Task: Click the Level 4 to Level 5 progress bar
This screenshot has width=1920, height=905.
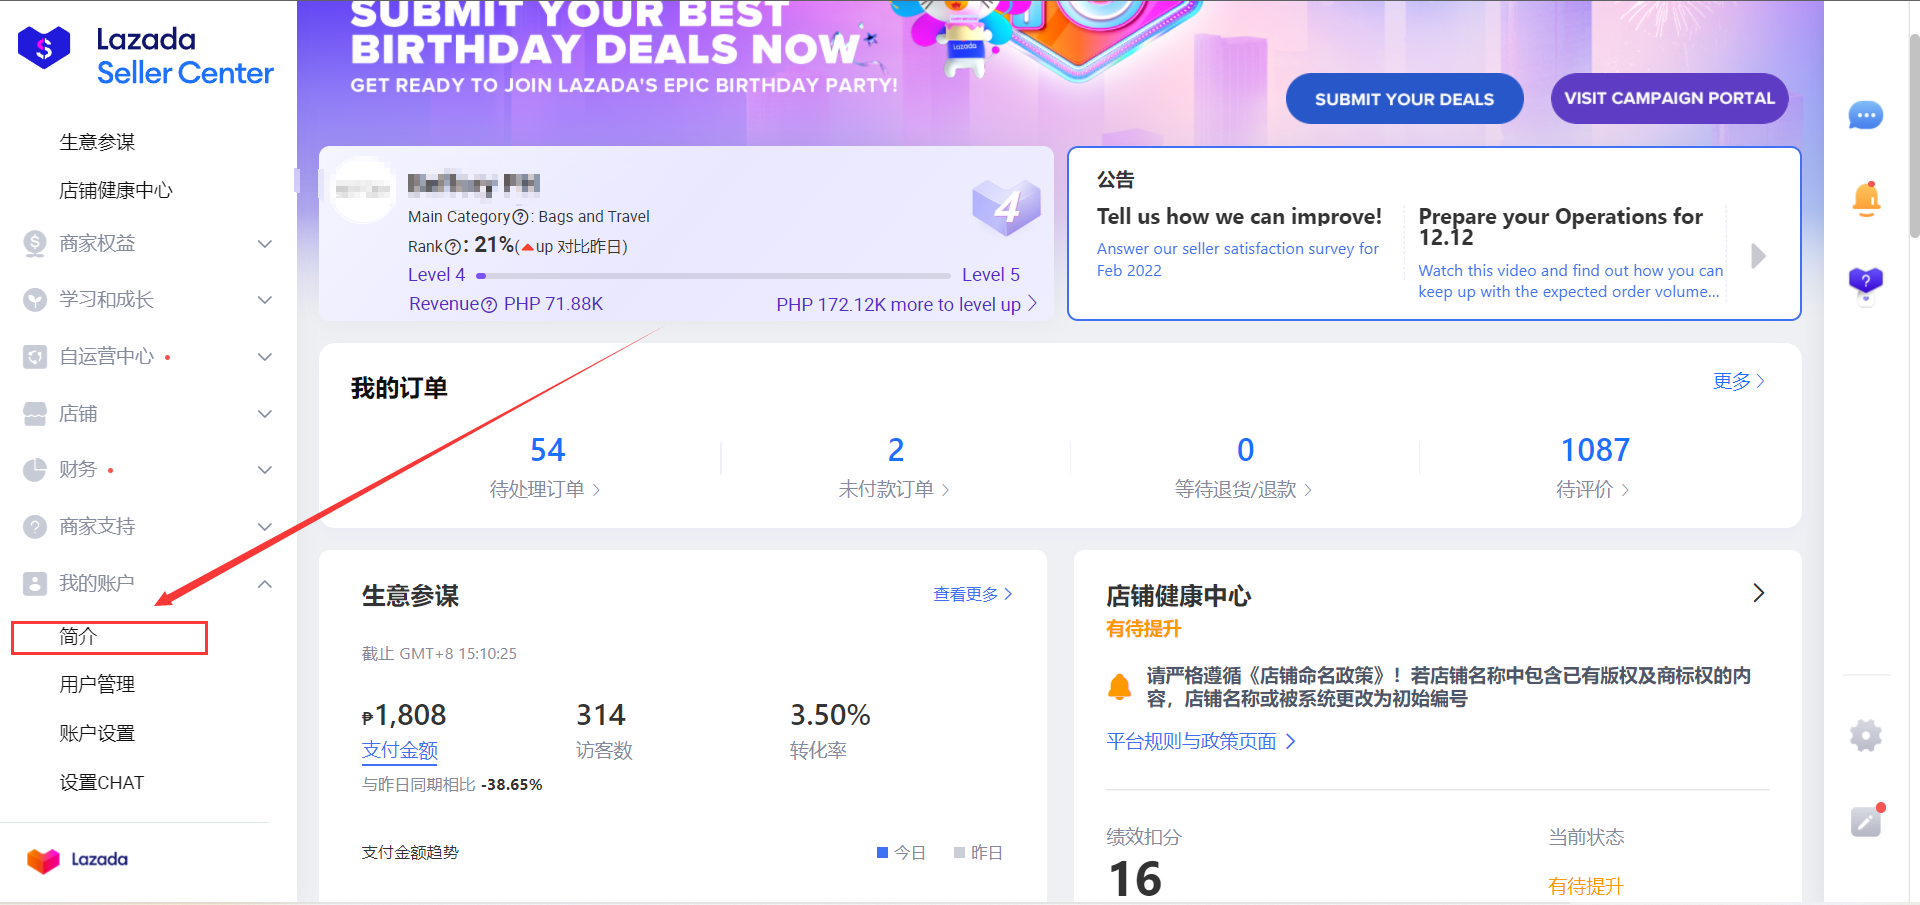Action: (714, 275)
